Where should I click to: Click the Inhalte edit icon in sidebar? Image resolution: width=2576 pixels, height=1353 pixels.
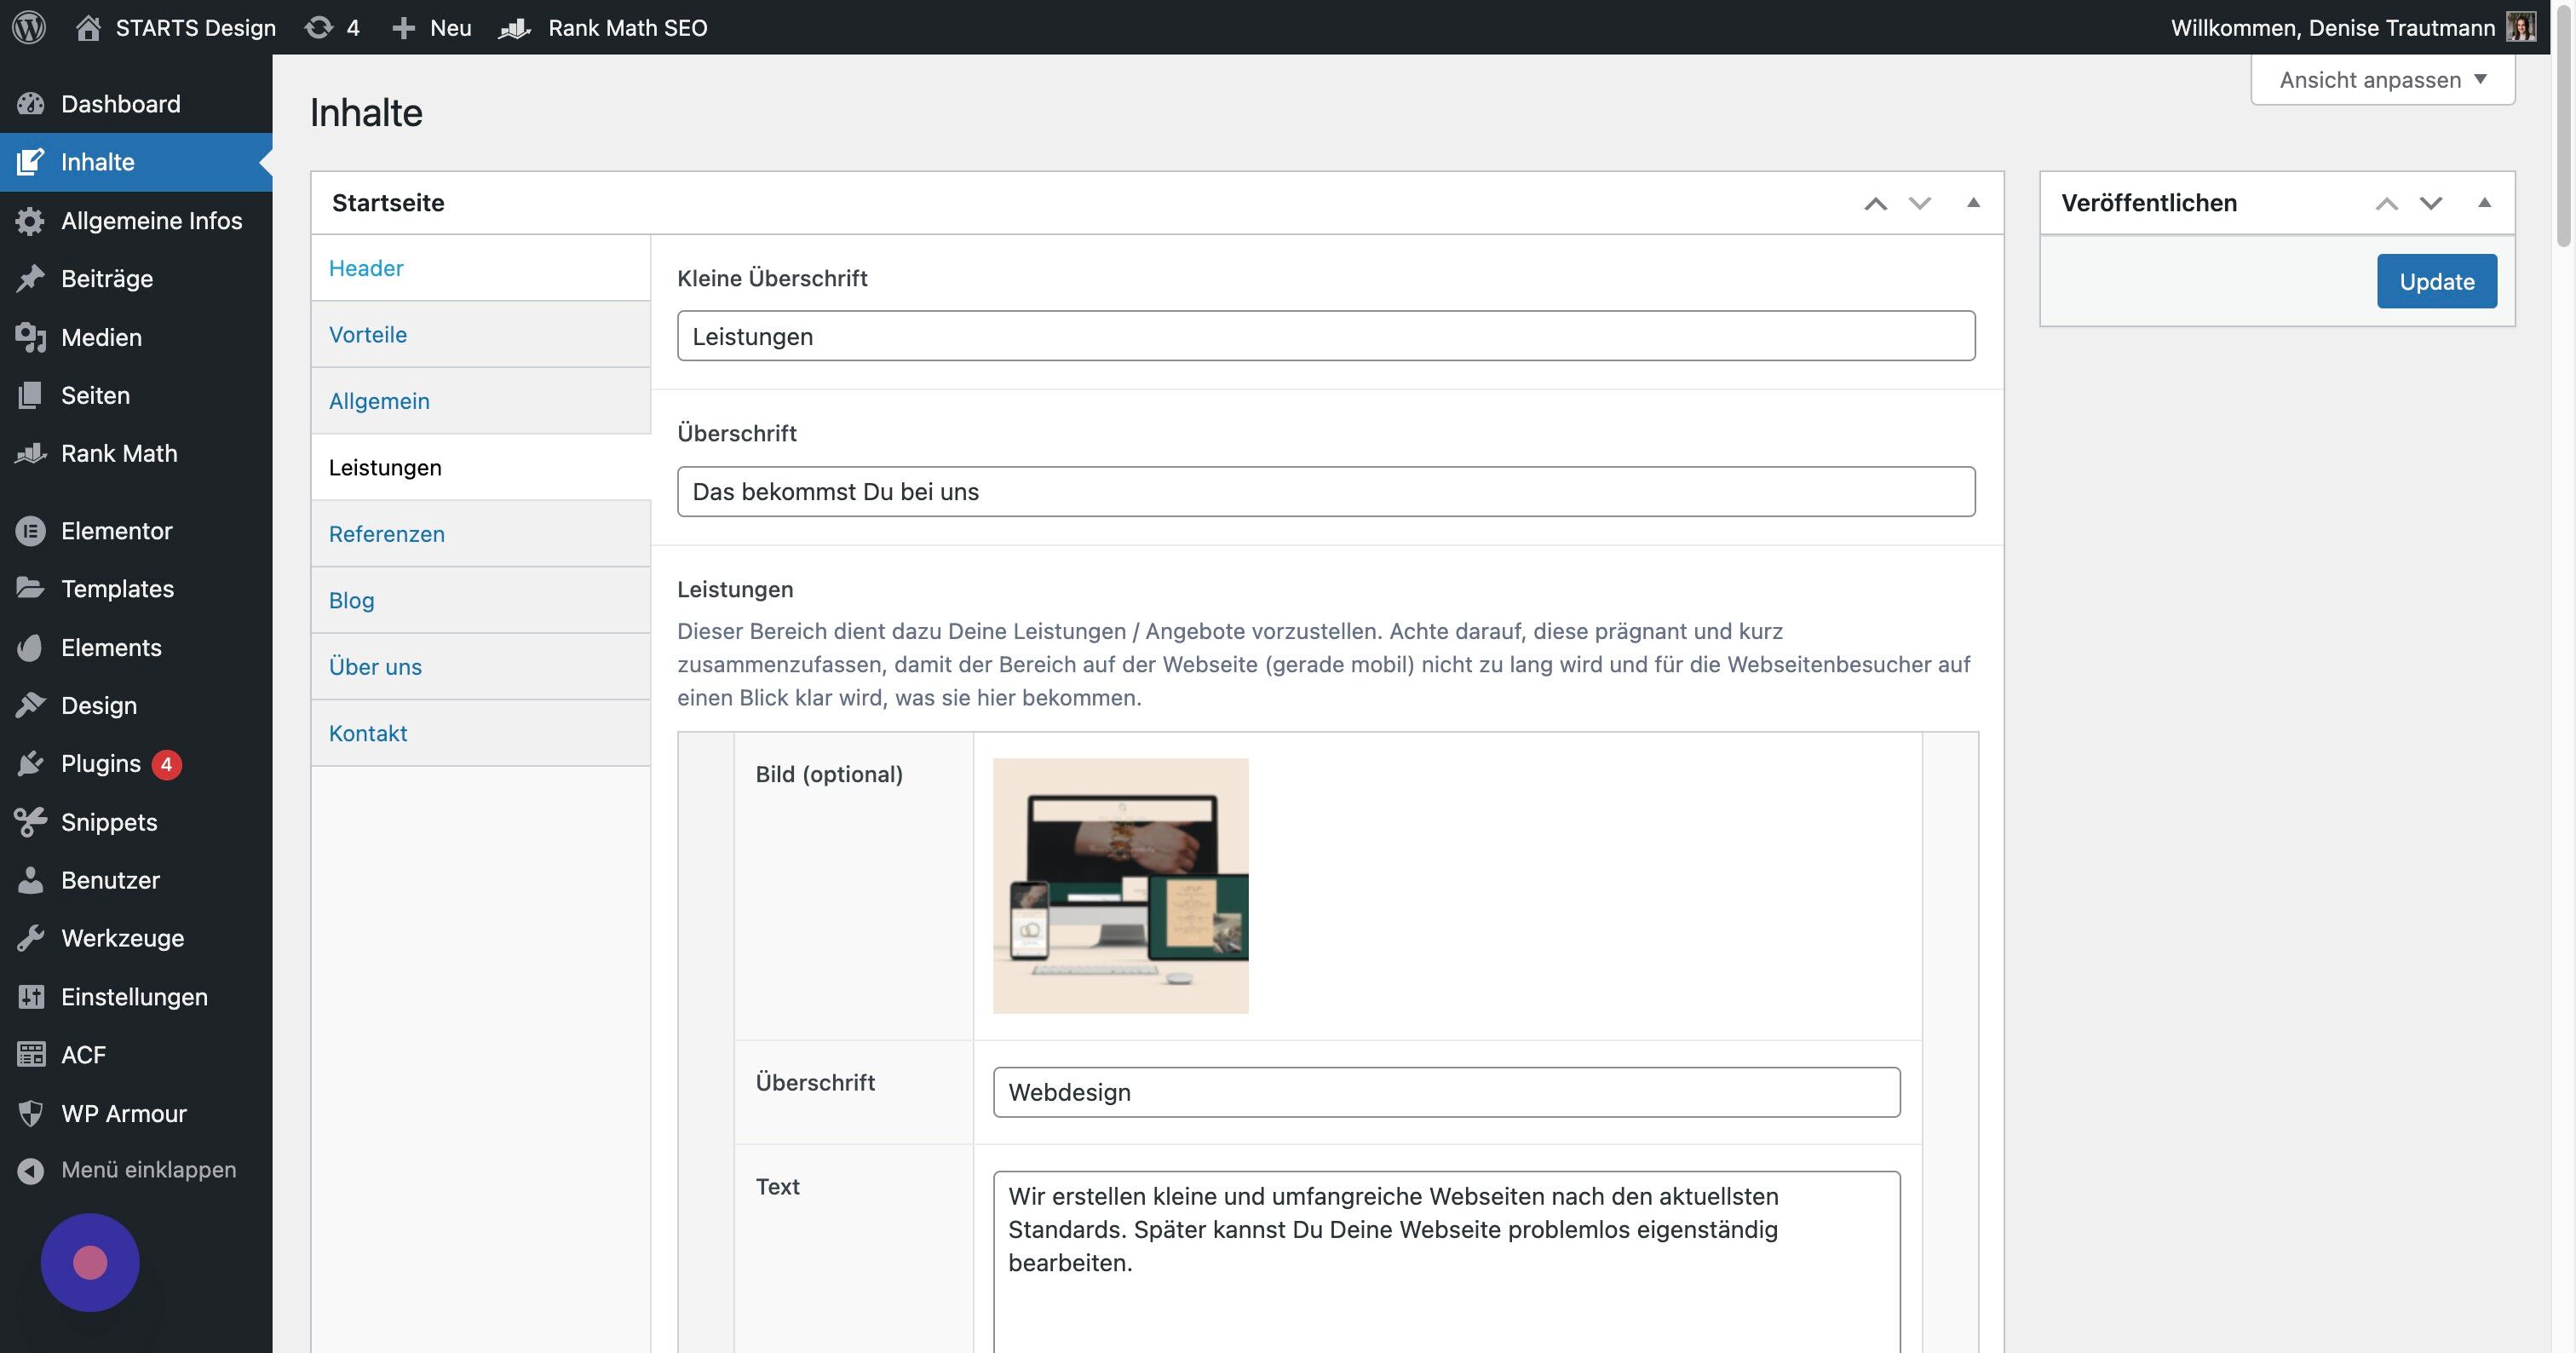pos(30,162)
